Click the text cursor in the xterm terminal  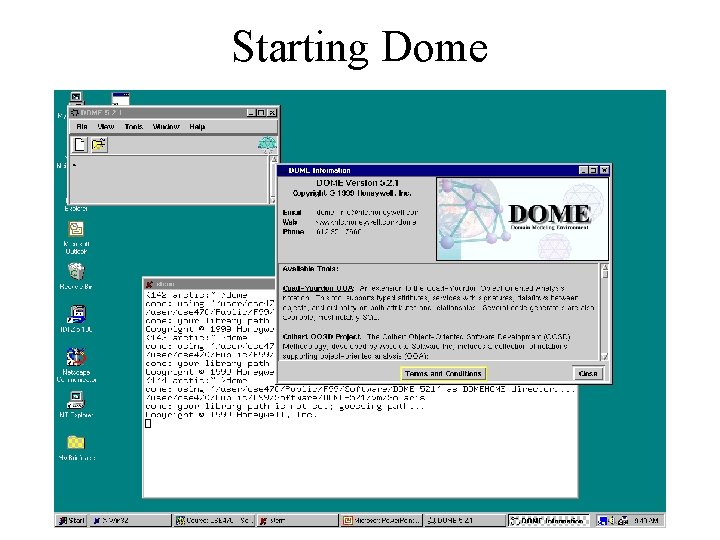click(x=148, y=423)
